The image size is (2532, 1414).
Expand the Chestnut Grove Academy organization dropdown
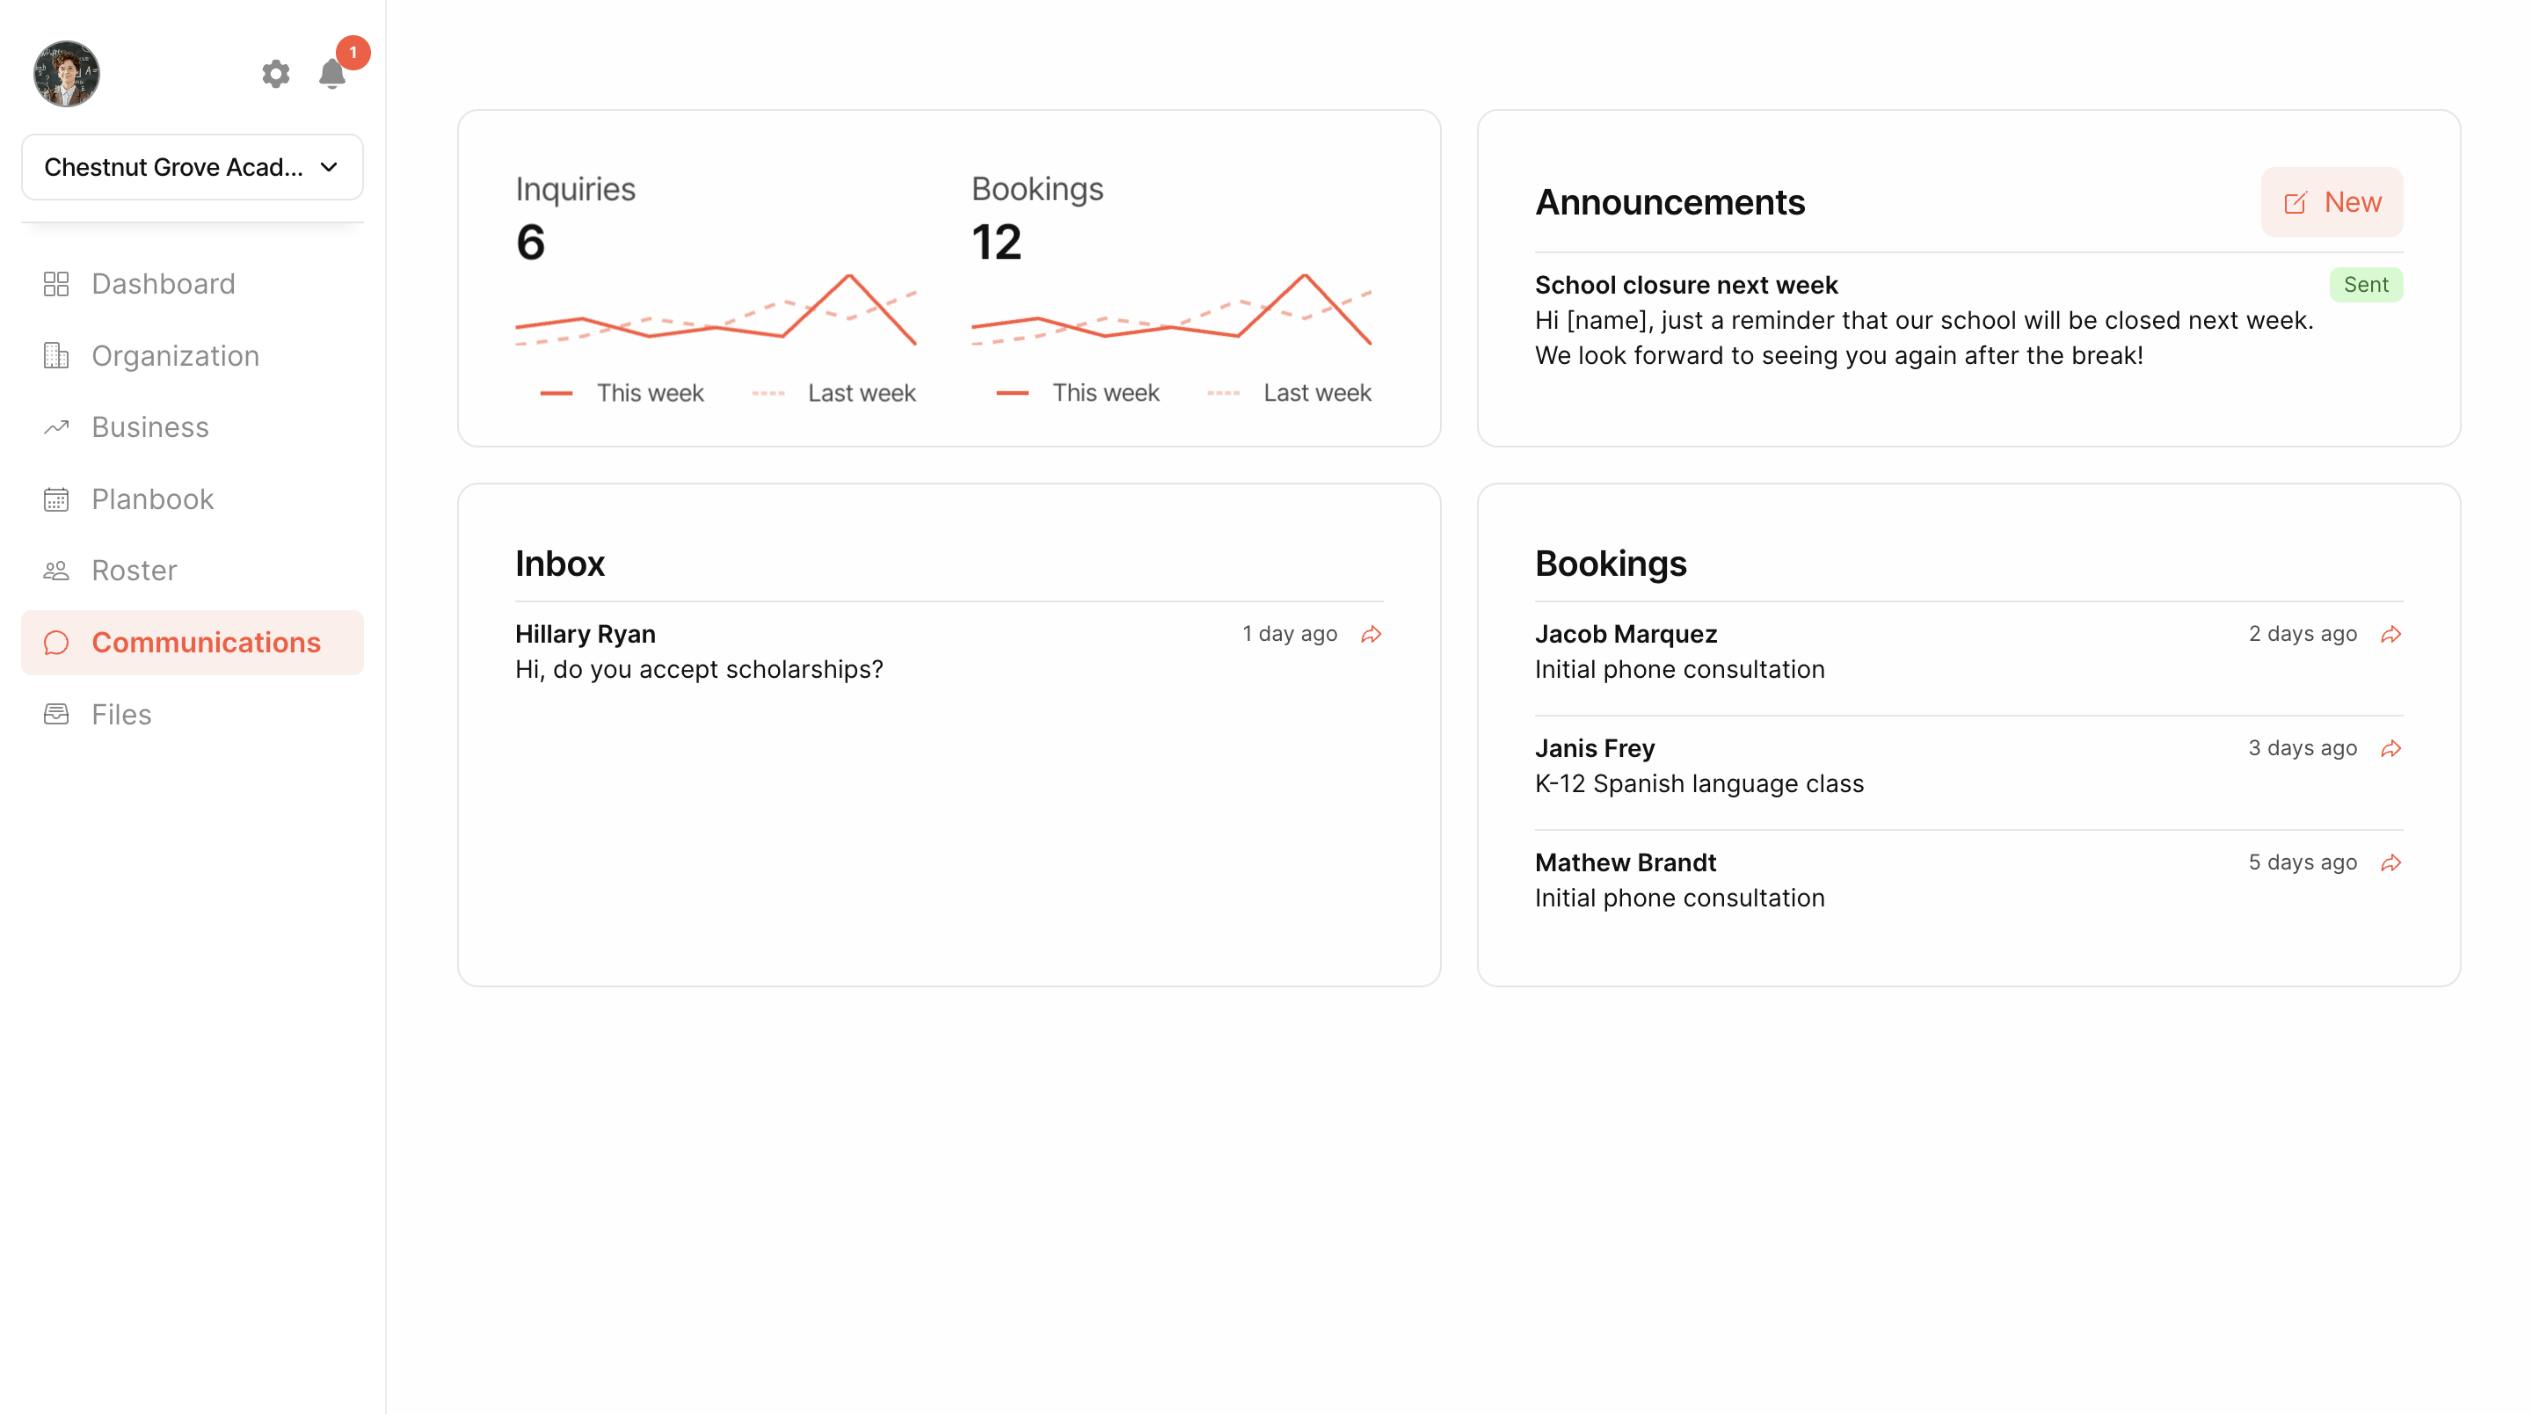coord(192,167)
